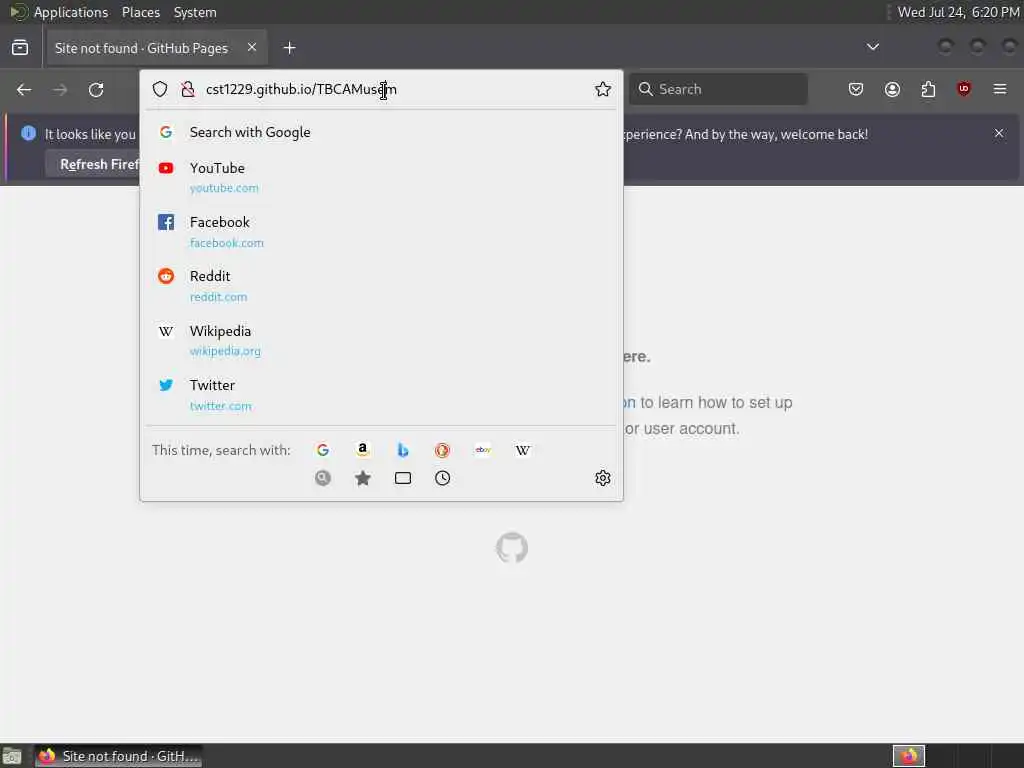Open the tracking protection shield icon
Screen dimensions: 1024x768
point(160,89)
